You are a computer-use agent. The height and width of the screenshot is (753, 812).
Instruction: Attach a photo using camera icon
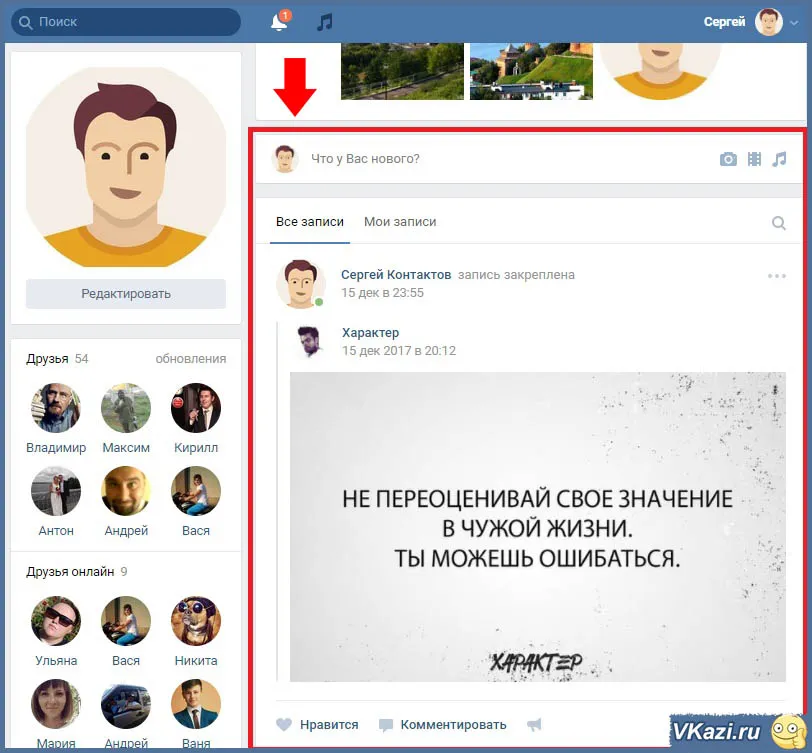tap(728, 159)
